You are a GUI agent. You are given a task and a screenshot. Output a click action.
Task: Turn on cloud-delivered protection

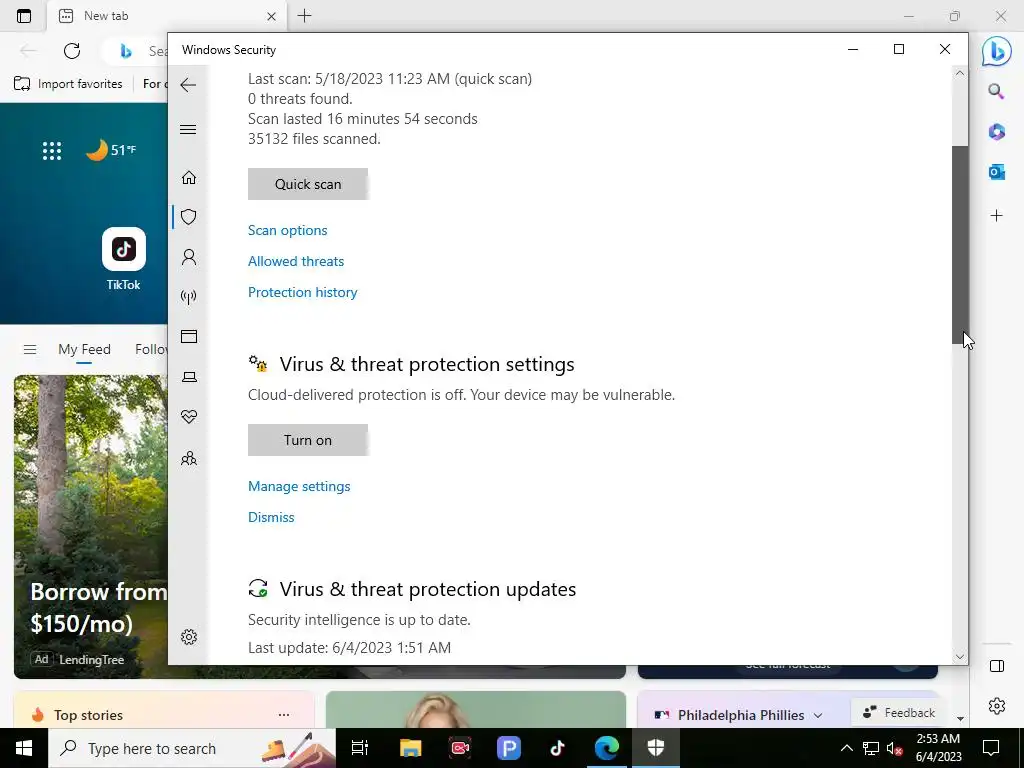(308, 440)
